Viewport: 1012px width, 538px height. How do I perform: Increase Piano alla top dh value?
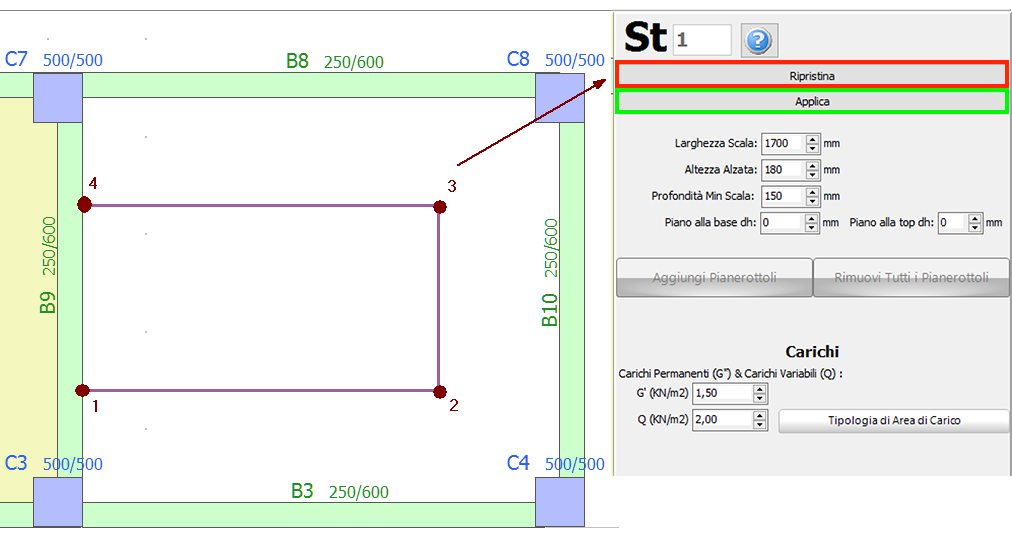click(x=975, y=219)
